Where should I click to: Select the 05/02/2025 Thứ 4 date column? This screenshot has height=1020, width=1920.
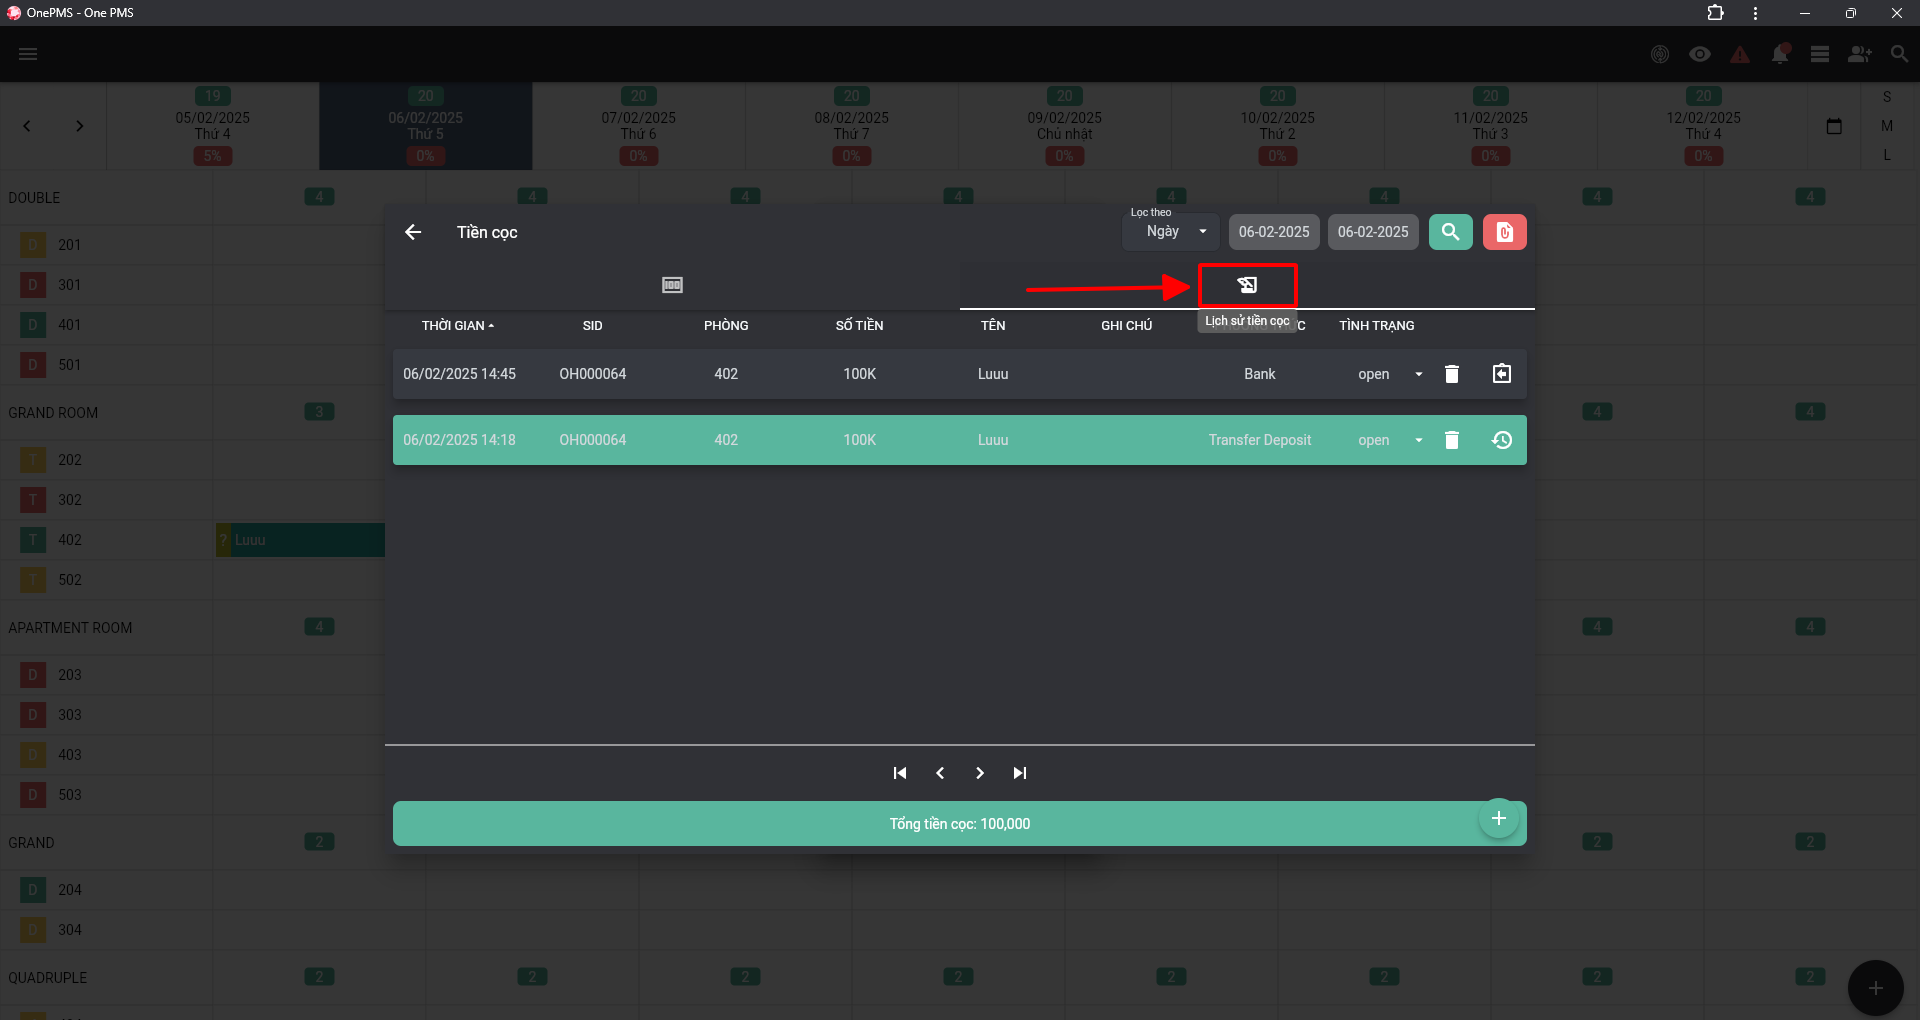[213, 126]
